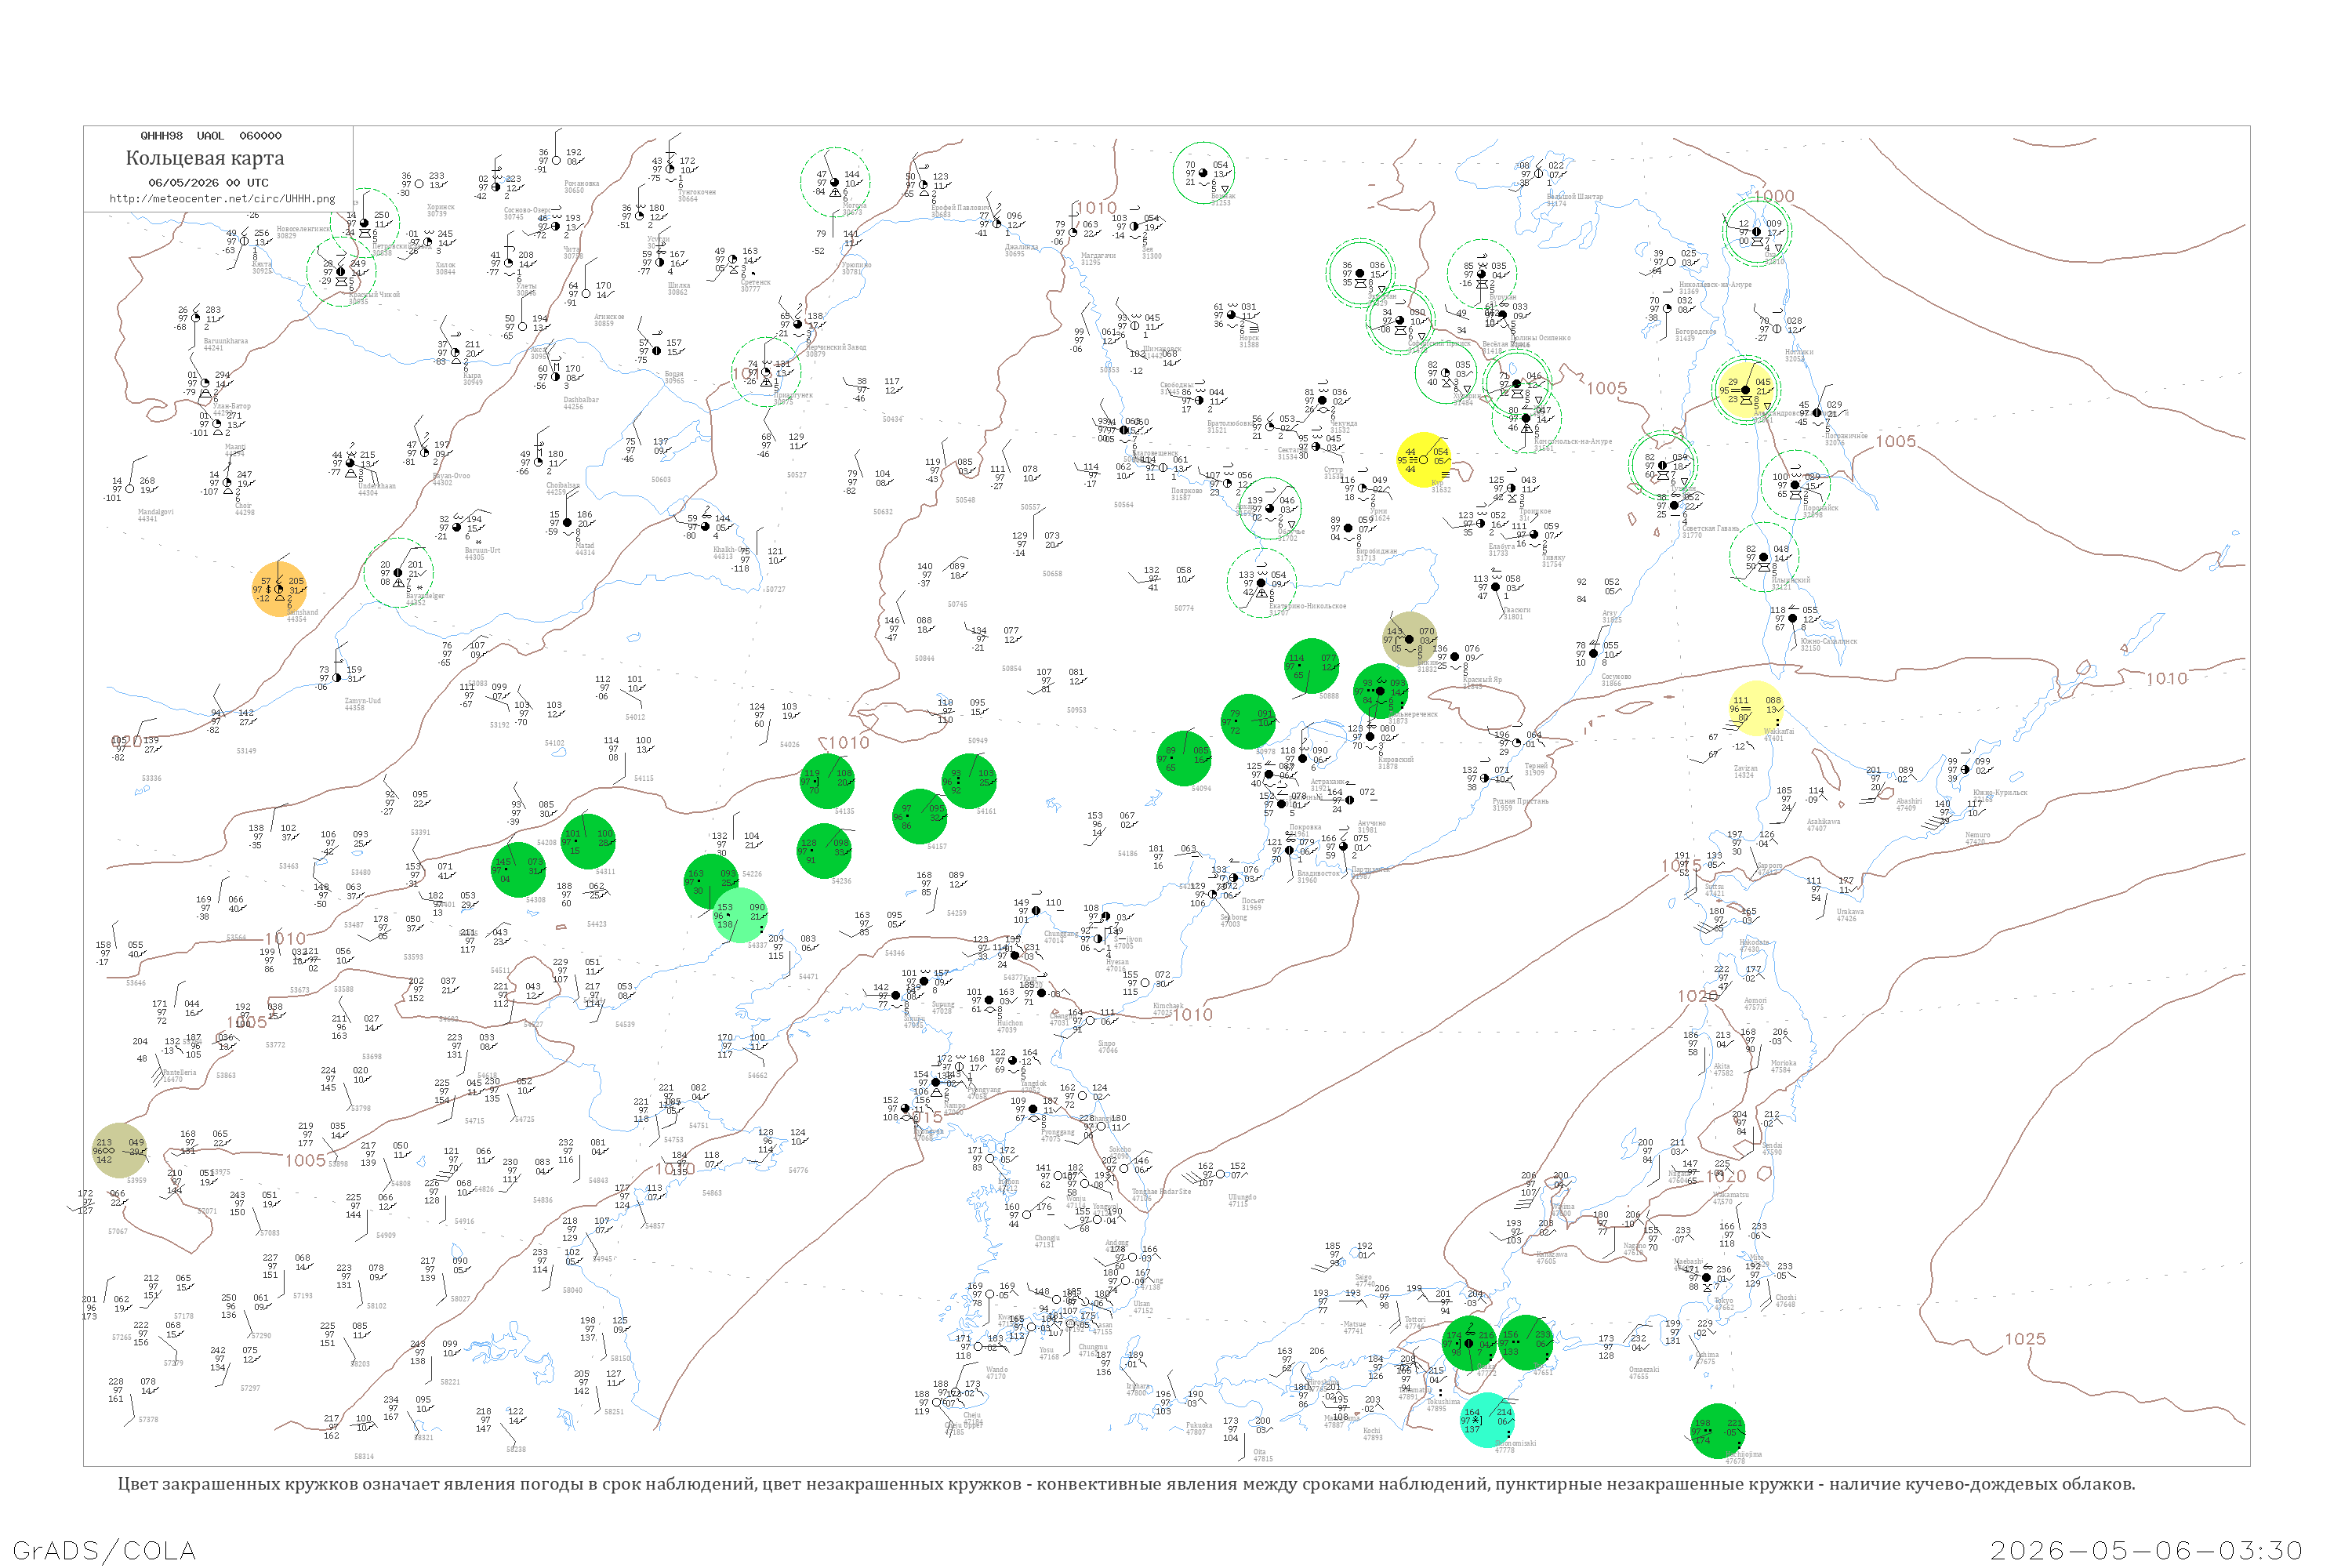Select the dashed green circle at Bayandelger
2352x1568 pixels.
[x=399, y=573]
